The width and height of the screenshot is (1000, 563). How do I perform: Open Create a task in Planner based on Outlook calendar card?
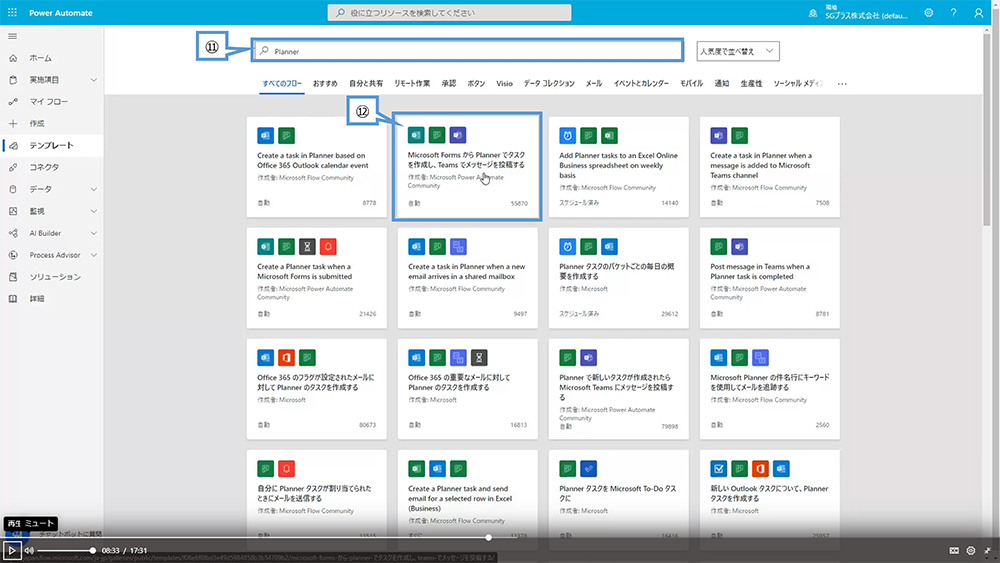(316, 167)
